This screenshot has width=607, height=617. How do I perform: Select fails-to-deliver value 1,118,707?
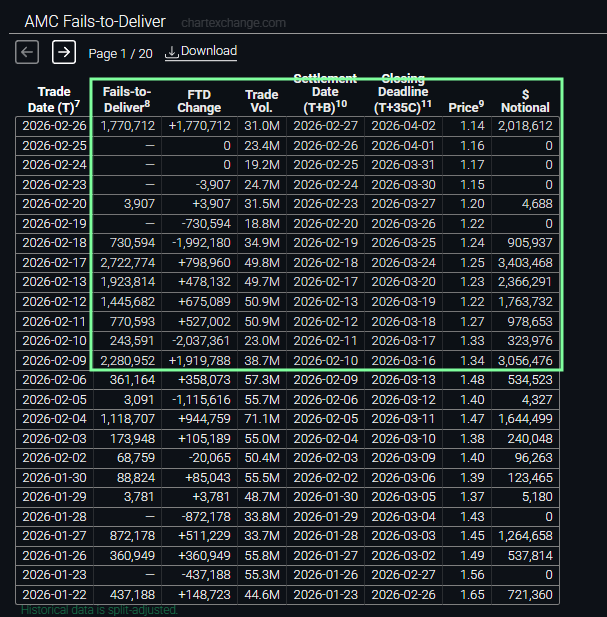(x=127, y=419)
